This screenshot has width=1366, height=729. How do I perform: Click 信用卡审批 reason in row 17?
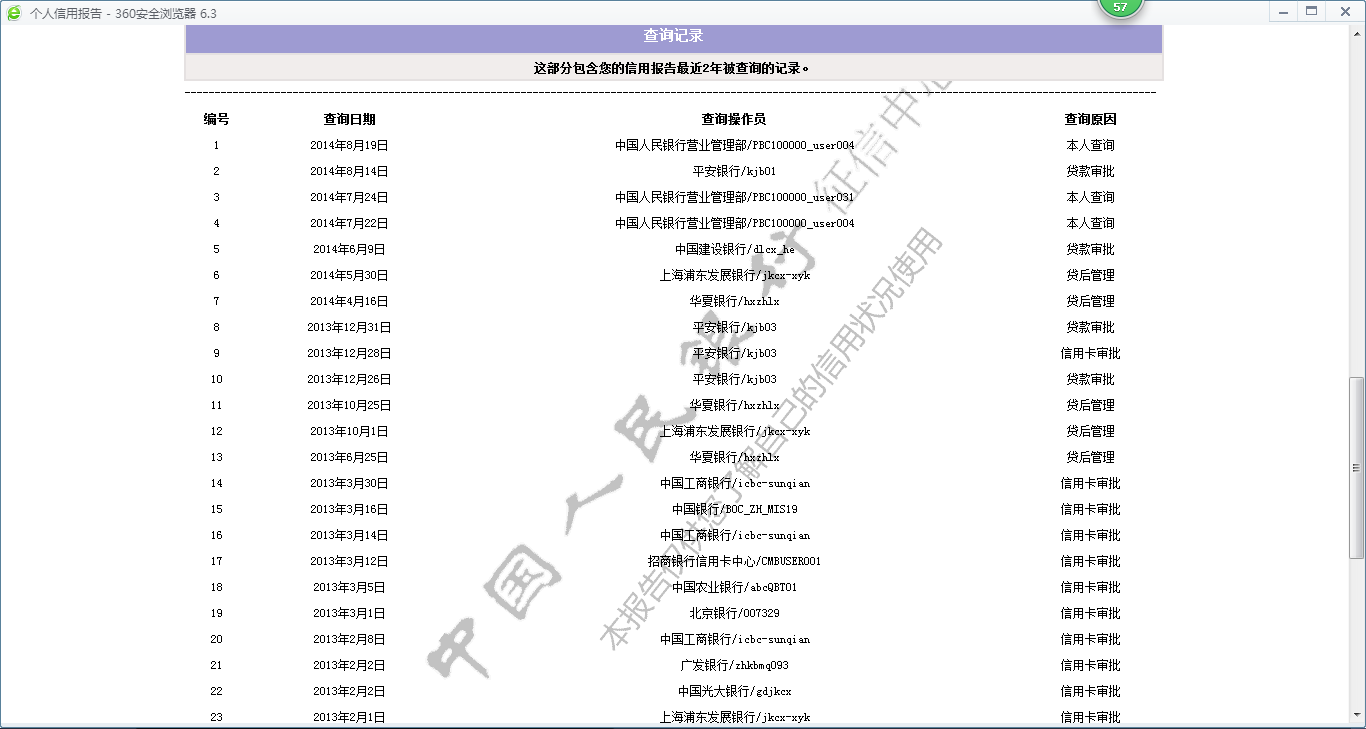(x=1090, y=561)
